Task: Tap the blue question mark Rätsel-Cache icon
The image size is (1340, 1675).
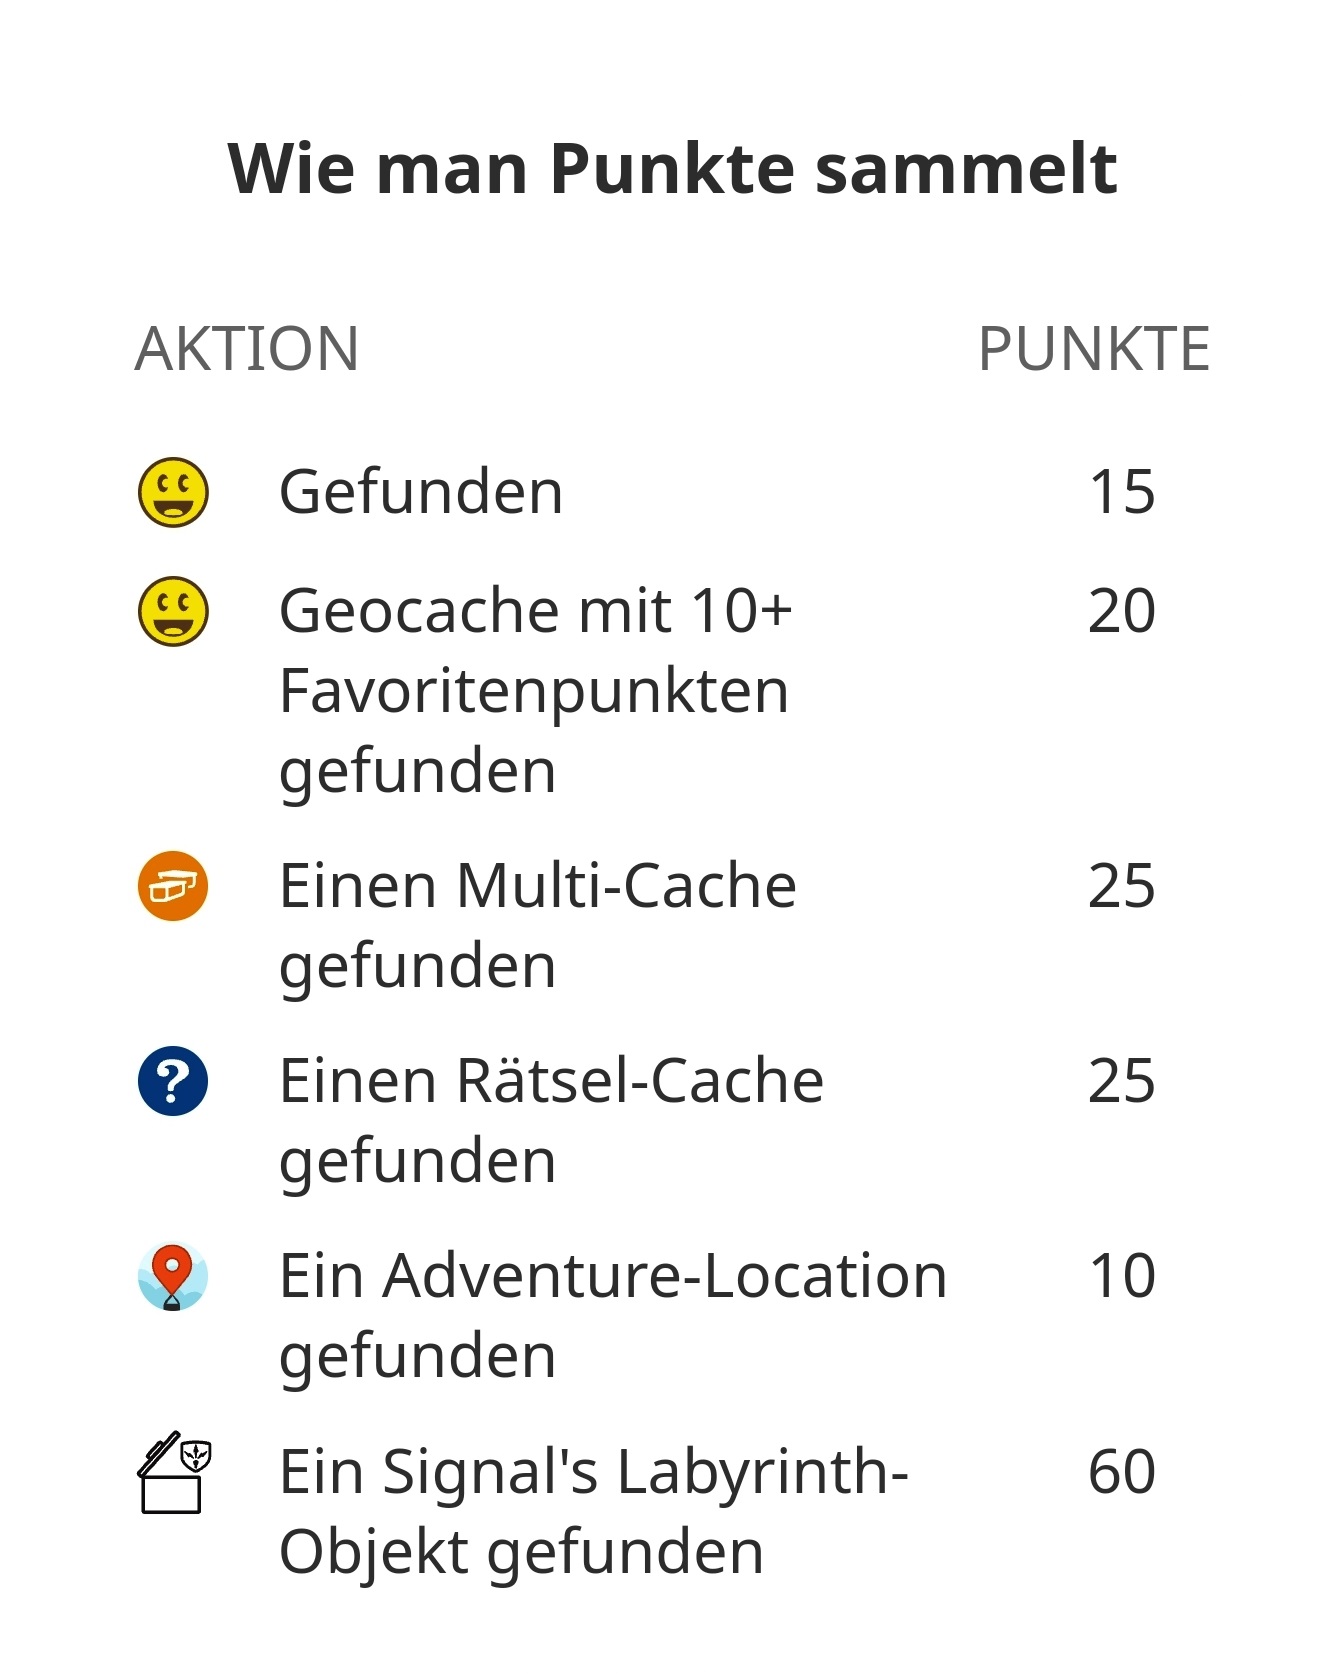Action: coord(173,1081)
